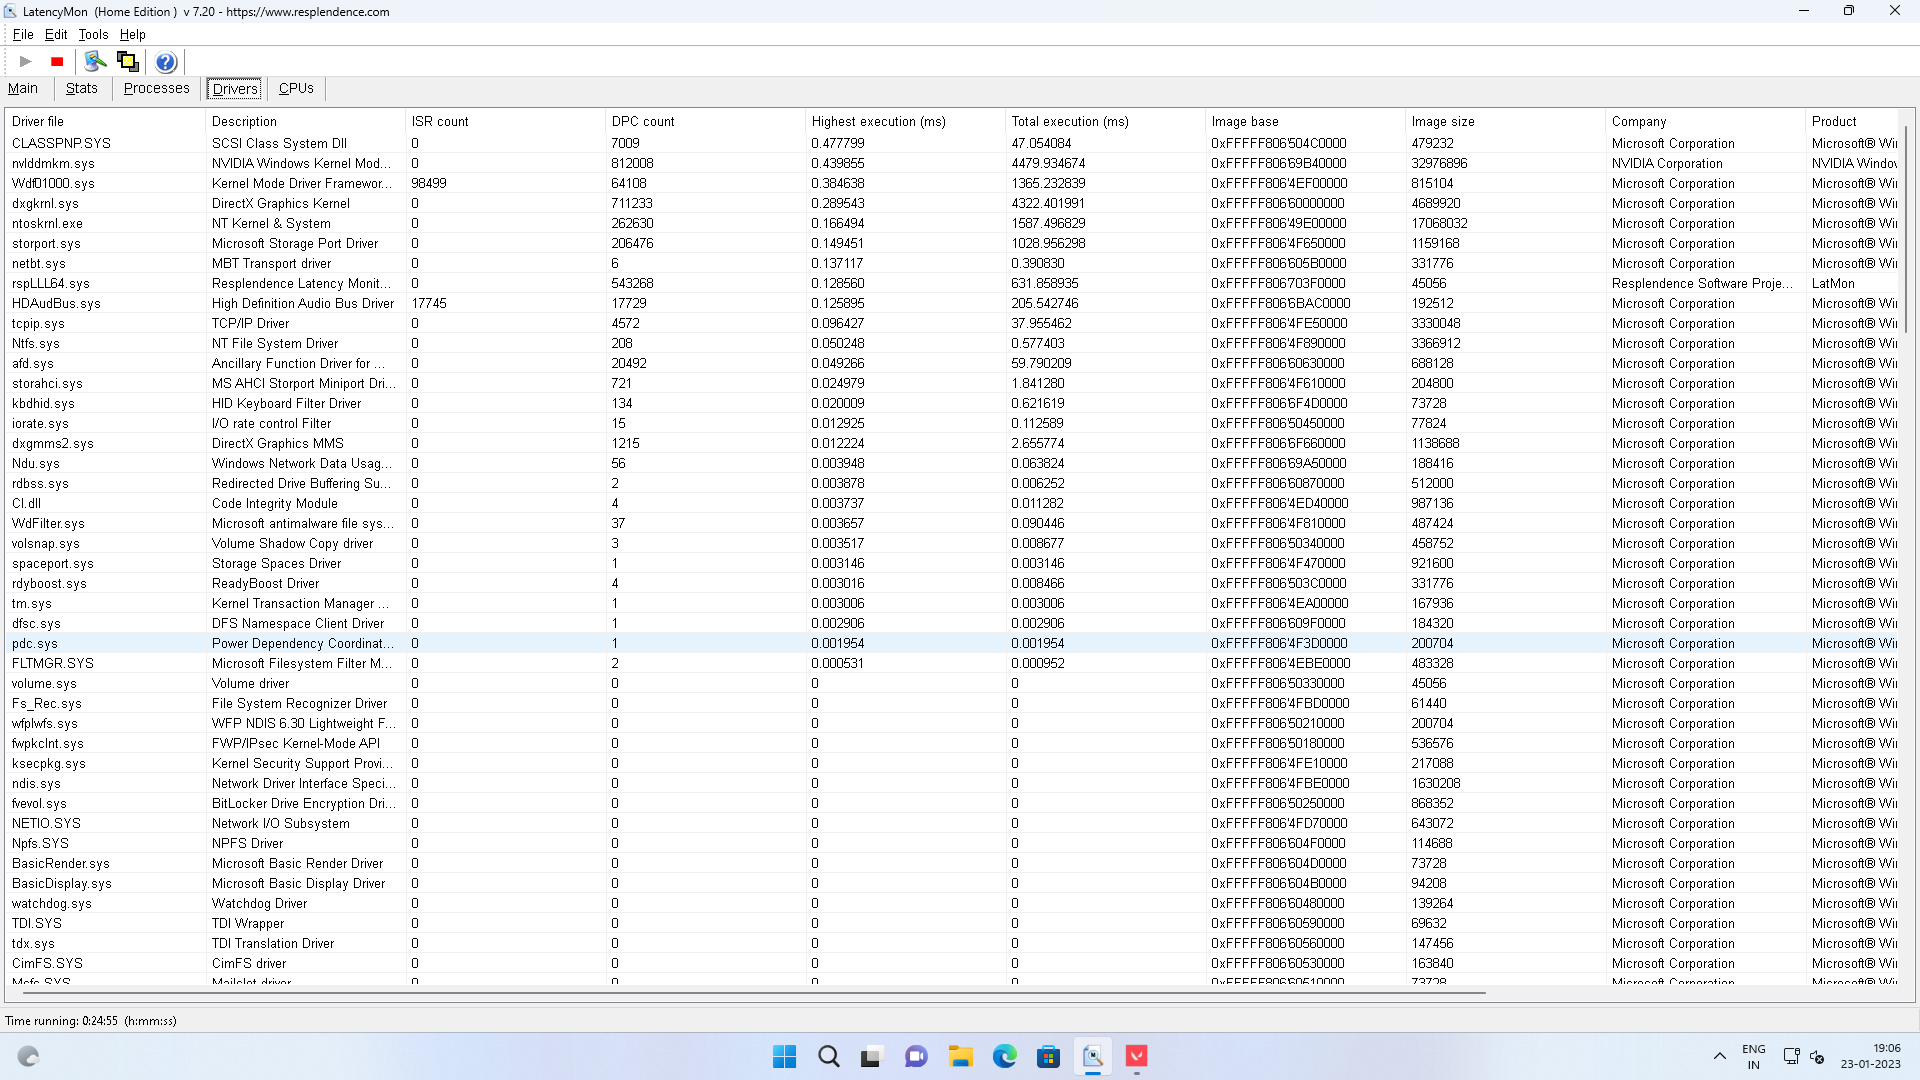Open Windows Search from the taskbar
1920x1080 pixels.
pyautogui.click(x=829, y=1056)
